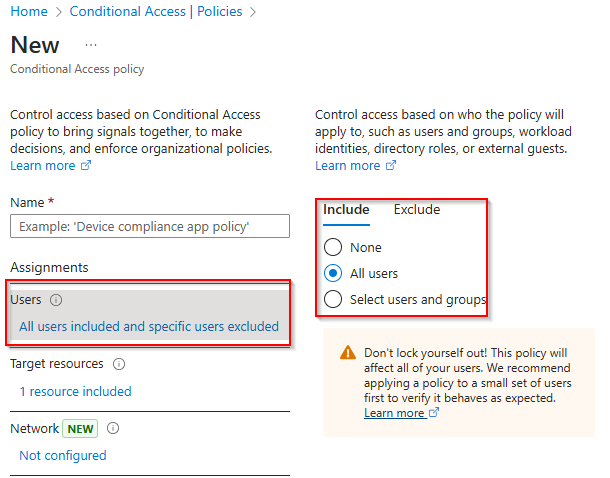Click the Network info icon
This screenshot has height=478, width=610.
pyautogui.click(x=113, y=428)
